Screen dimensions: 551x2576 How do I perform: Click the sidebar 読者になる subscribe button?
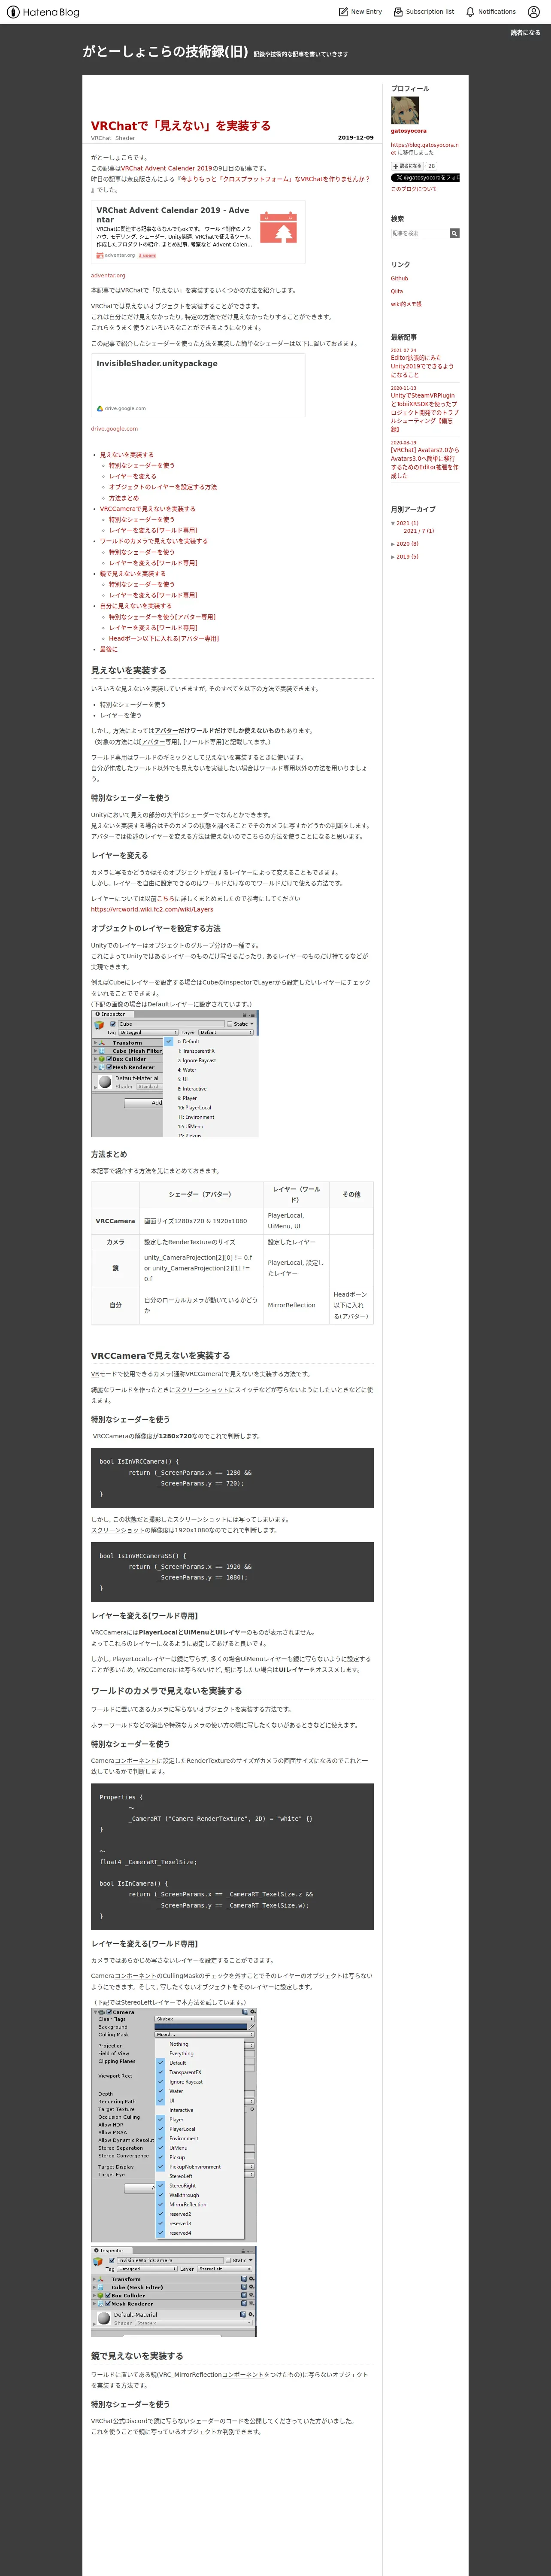[x=408, y=166]
